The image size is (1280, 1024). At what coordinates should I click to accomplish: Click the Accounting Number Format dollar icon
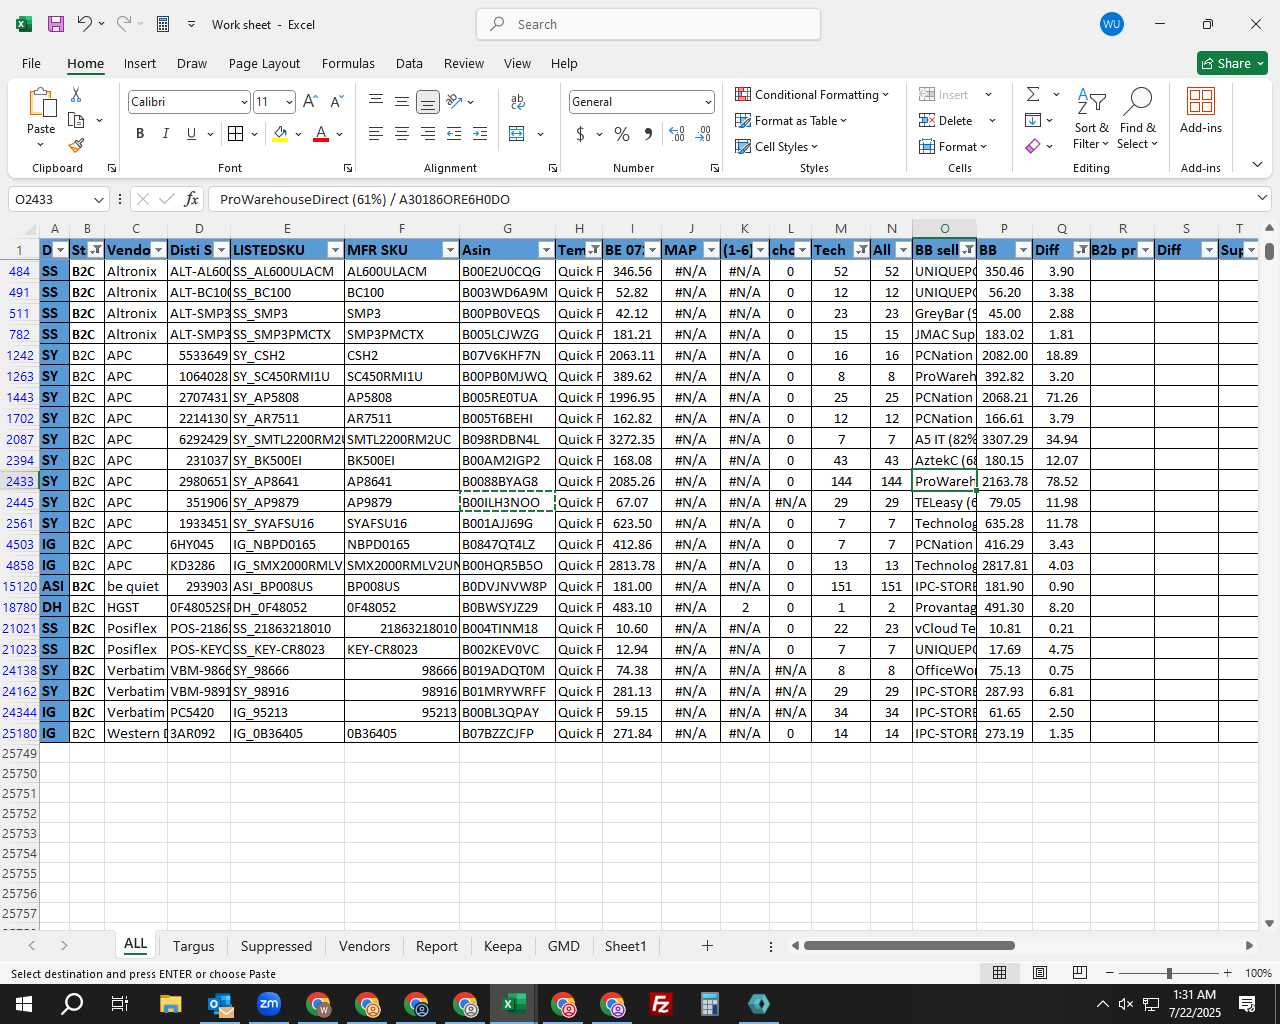click(580, 134)
